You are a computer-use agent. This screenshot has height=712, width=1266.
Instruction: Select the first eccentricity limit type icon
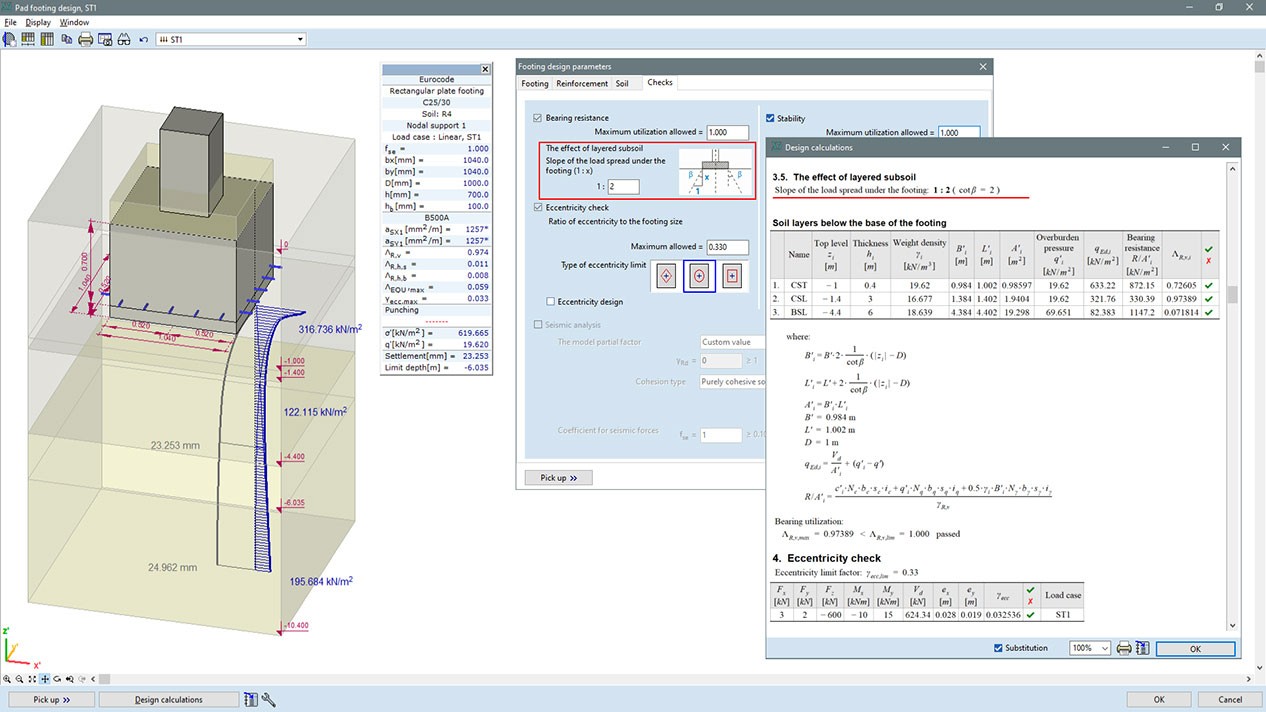coord(667,275)
